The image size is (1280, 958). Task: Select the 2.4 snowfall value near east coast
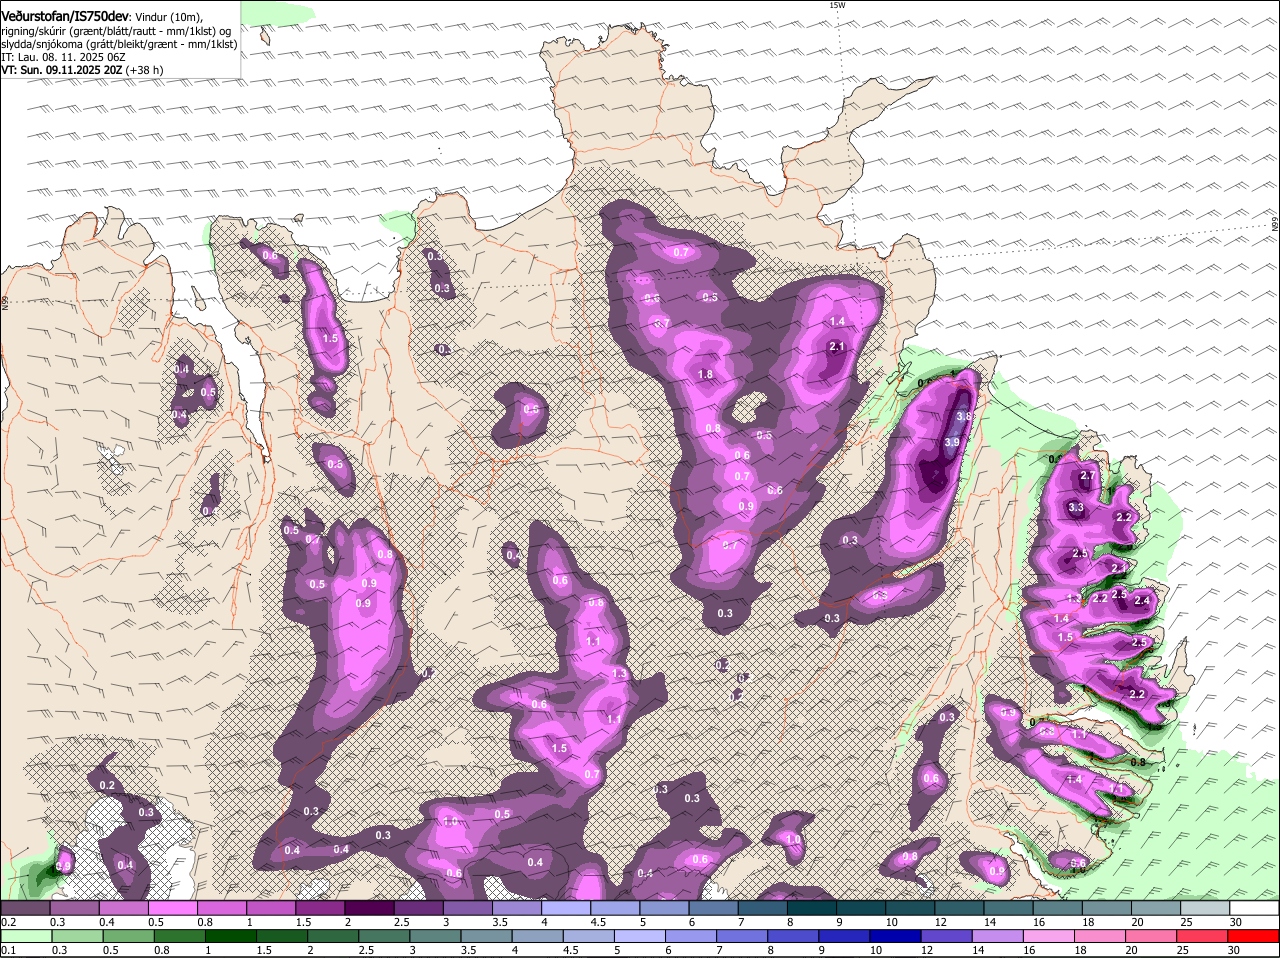pos(1142,600)
